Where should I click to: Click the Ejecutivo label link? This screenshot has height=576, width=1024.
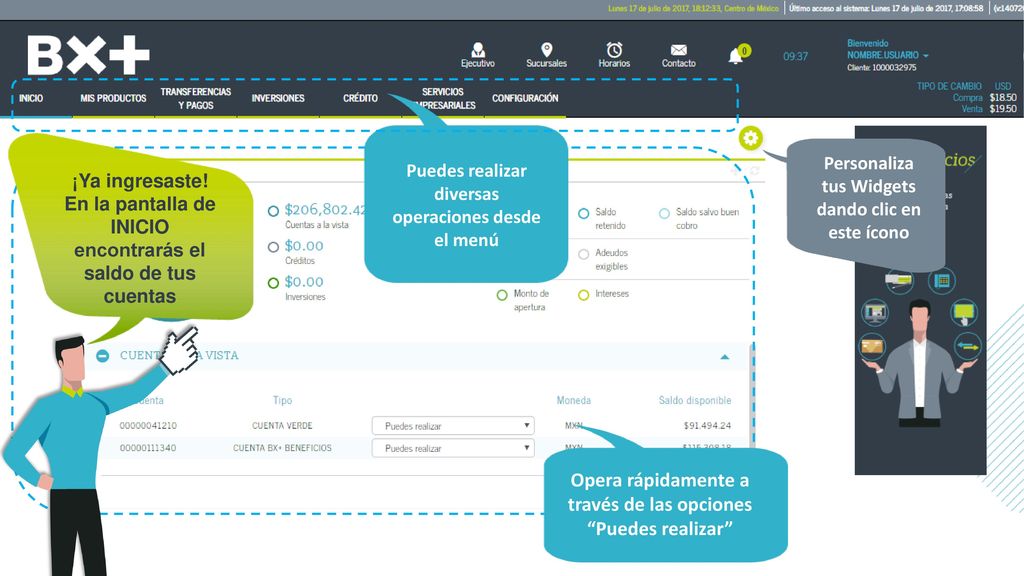click(478, 63)
